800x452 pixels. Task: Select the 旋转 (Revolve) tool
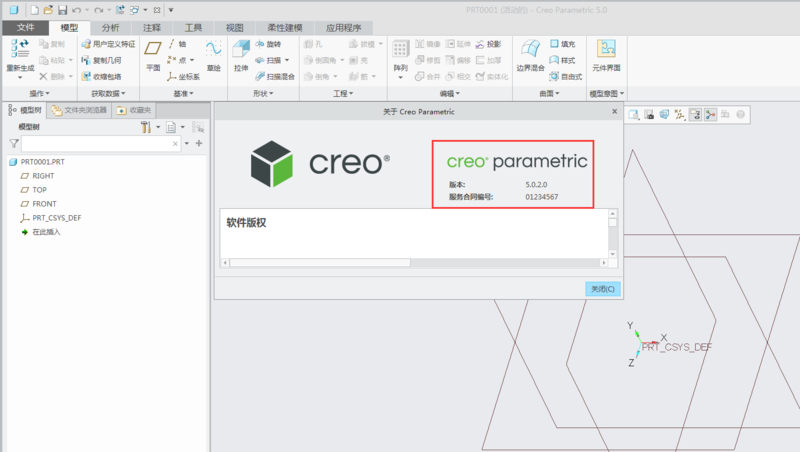coord(267,45)
